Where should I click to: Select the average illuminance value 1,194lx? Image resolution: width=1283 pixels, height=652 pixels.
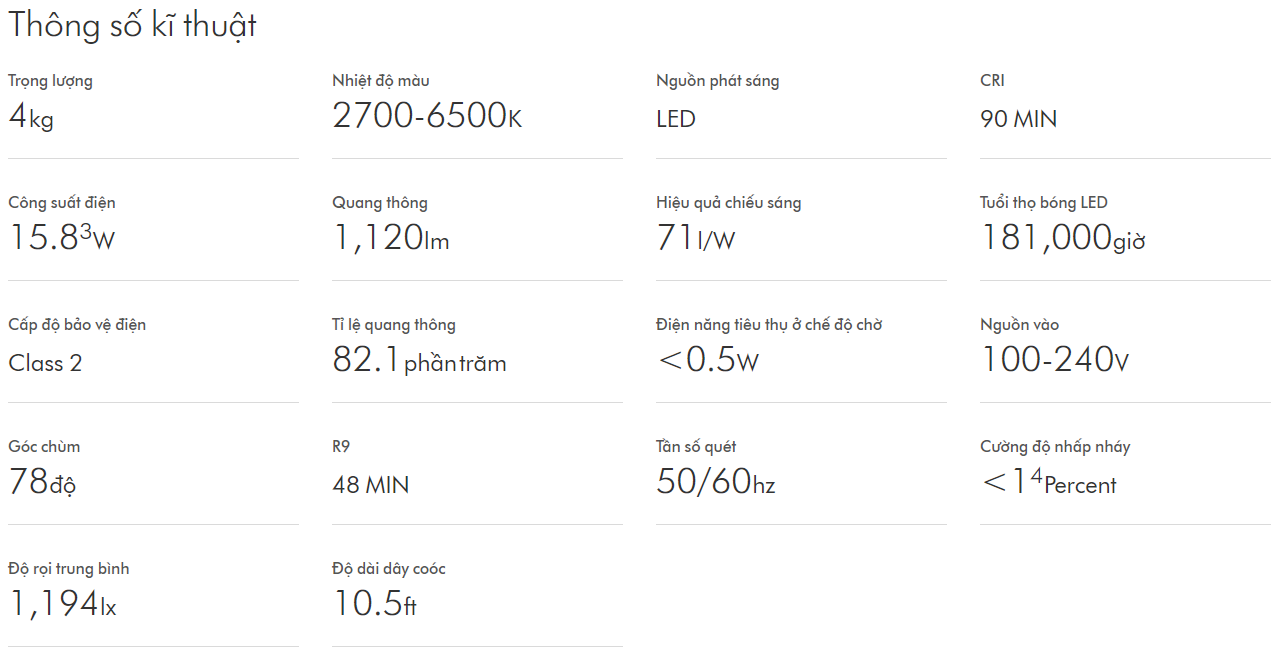pyautogui.click(x=63, y=605)
